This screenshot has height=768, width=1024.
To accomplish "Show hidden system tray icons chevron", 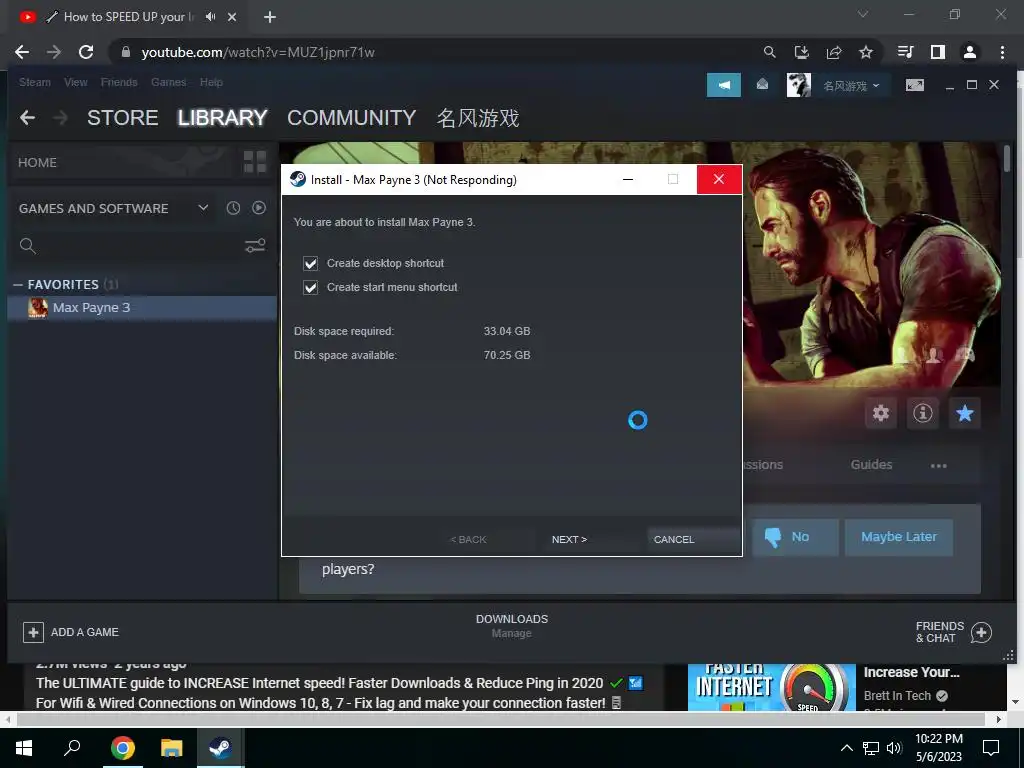I will 846,748.
